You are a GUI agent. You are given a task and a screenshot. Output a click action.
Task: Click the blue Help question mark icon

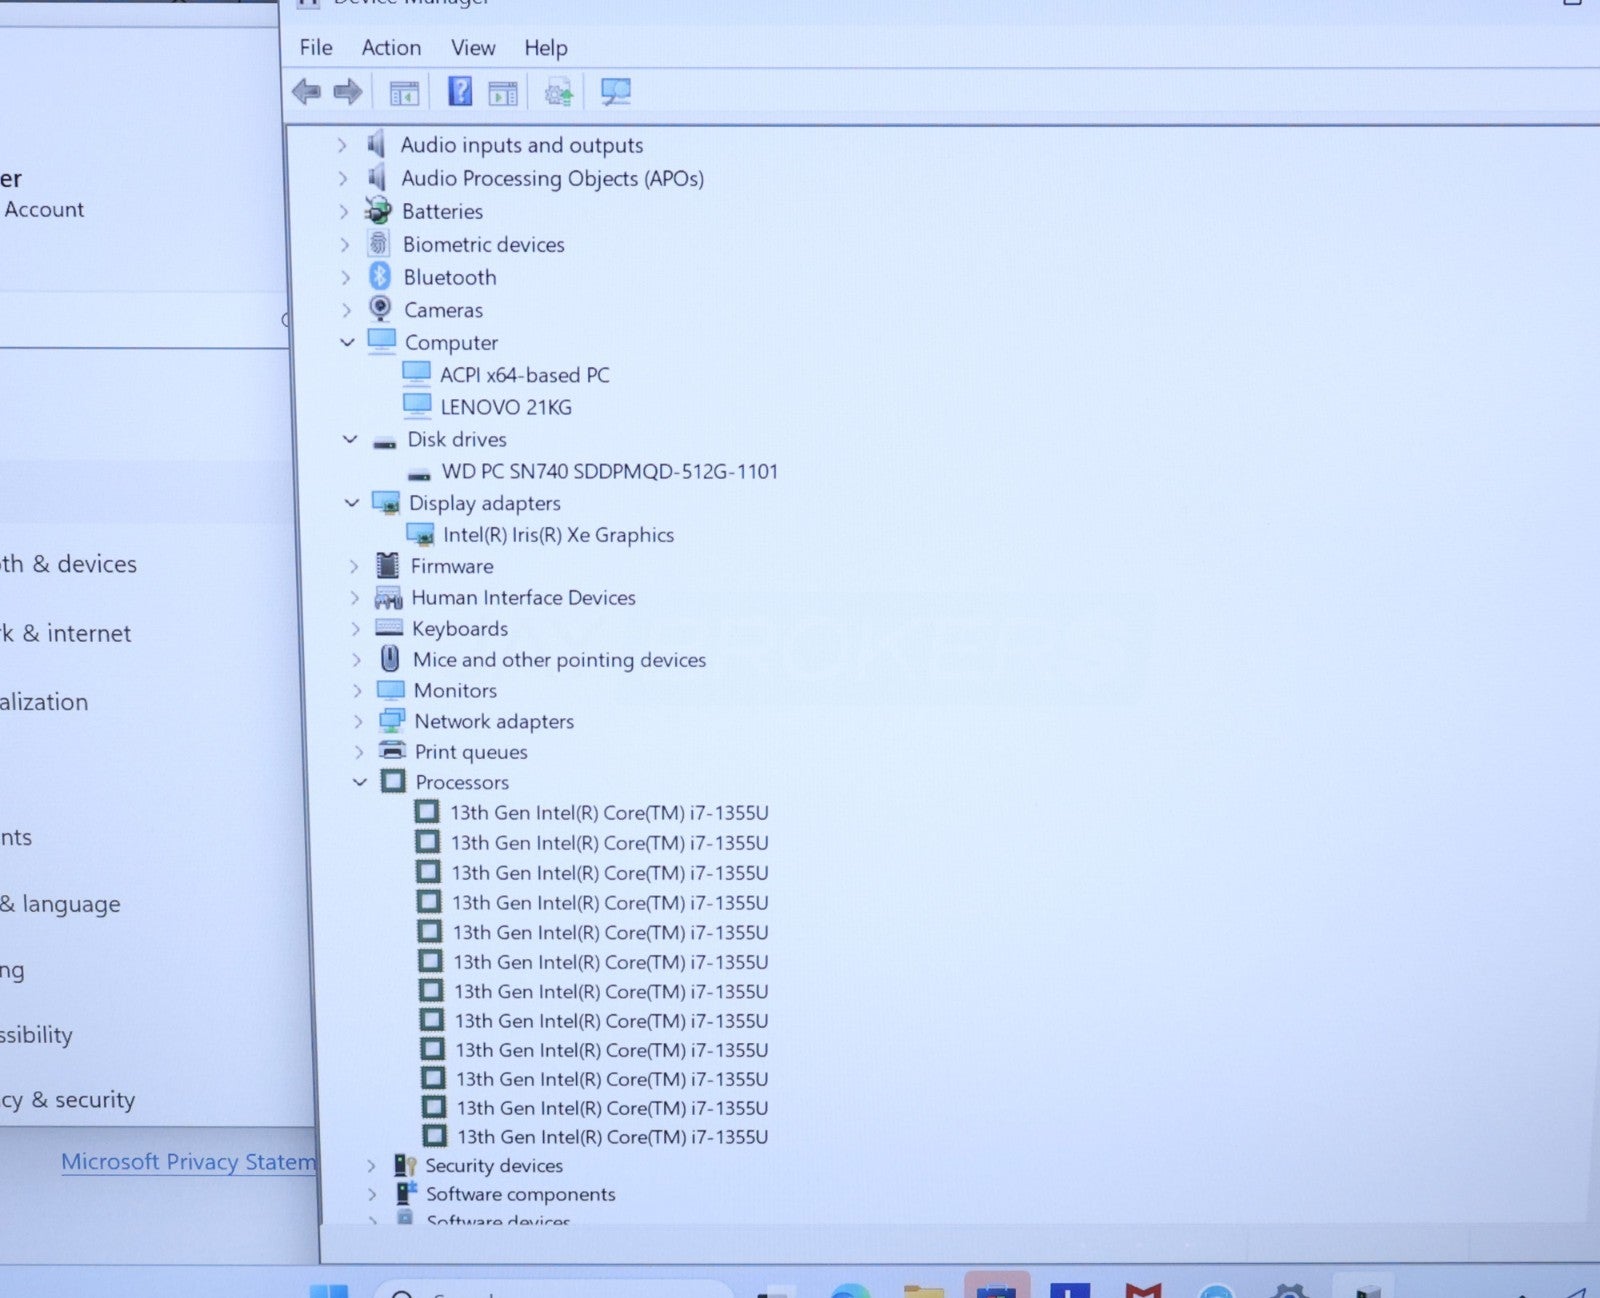[460, 92]
